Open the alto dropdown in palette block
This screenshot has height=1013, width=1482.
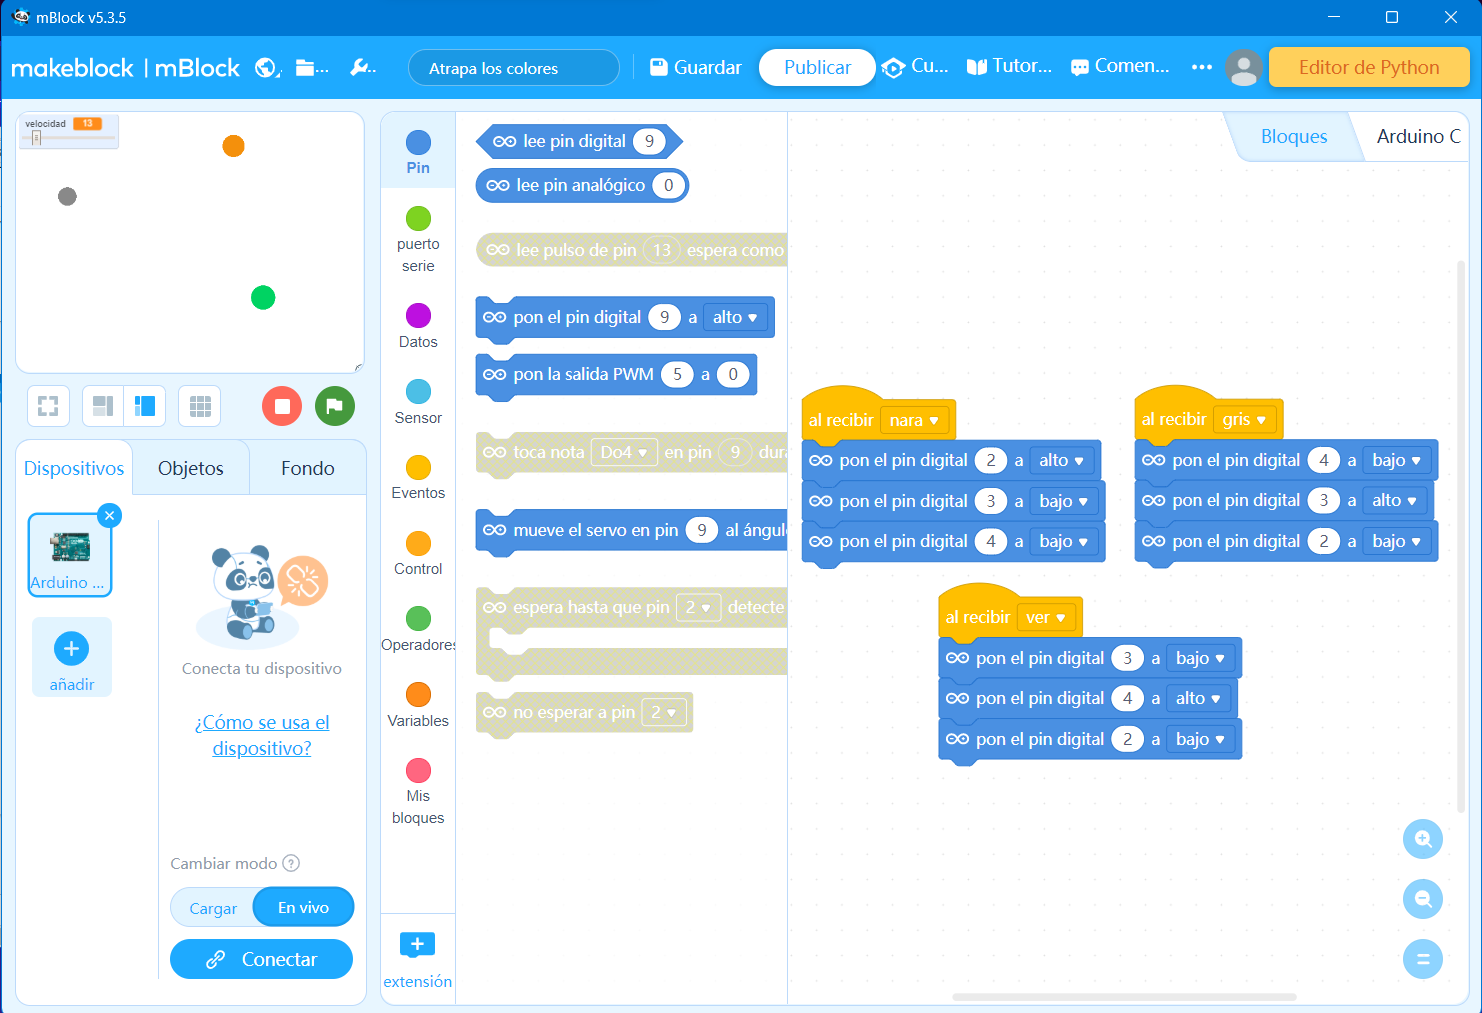[x=737, y=317]
